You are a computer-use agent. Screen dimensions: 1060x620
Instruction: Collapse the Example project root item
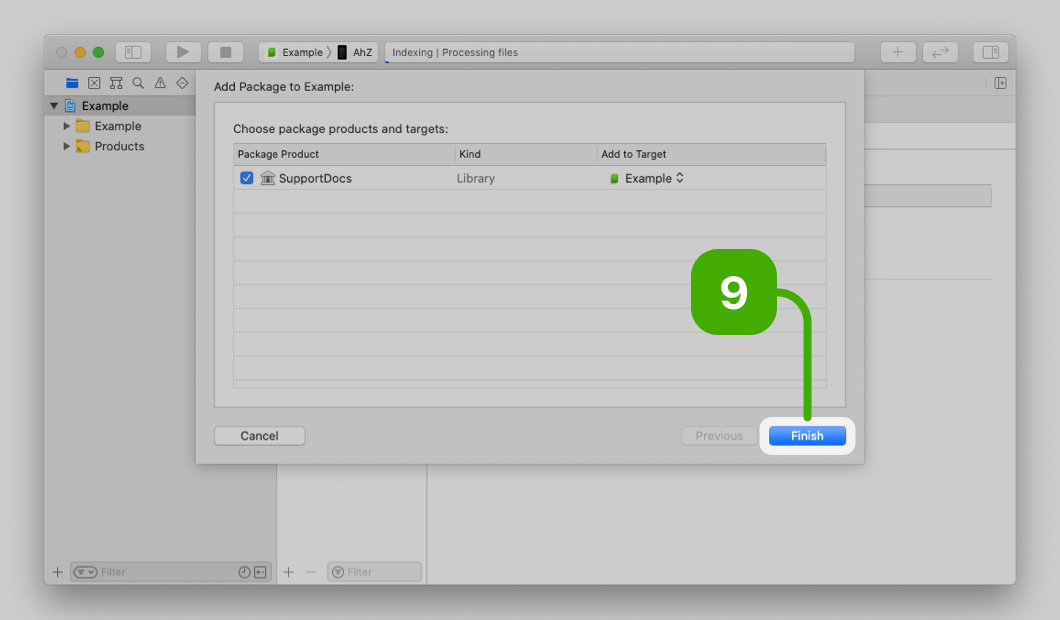click(x=54, y=106)
